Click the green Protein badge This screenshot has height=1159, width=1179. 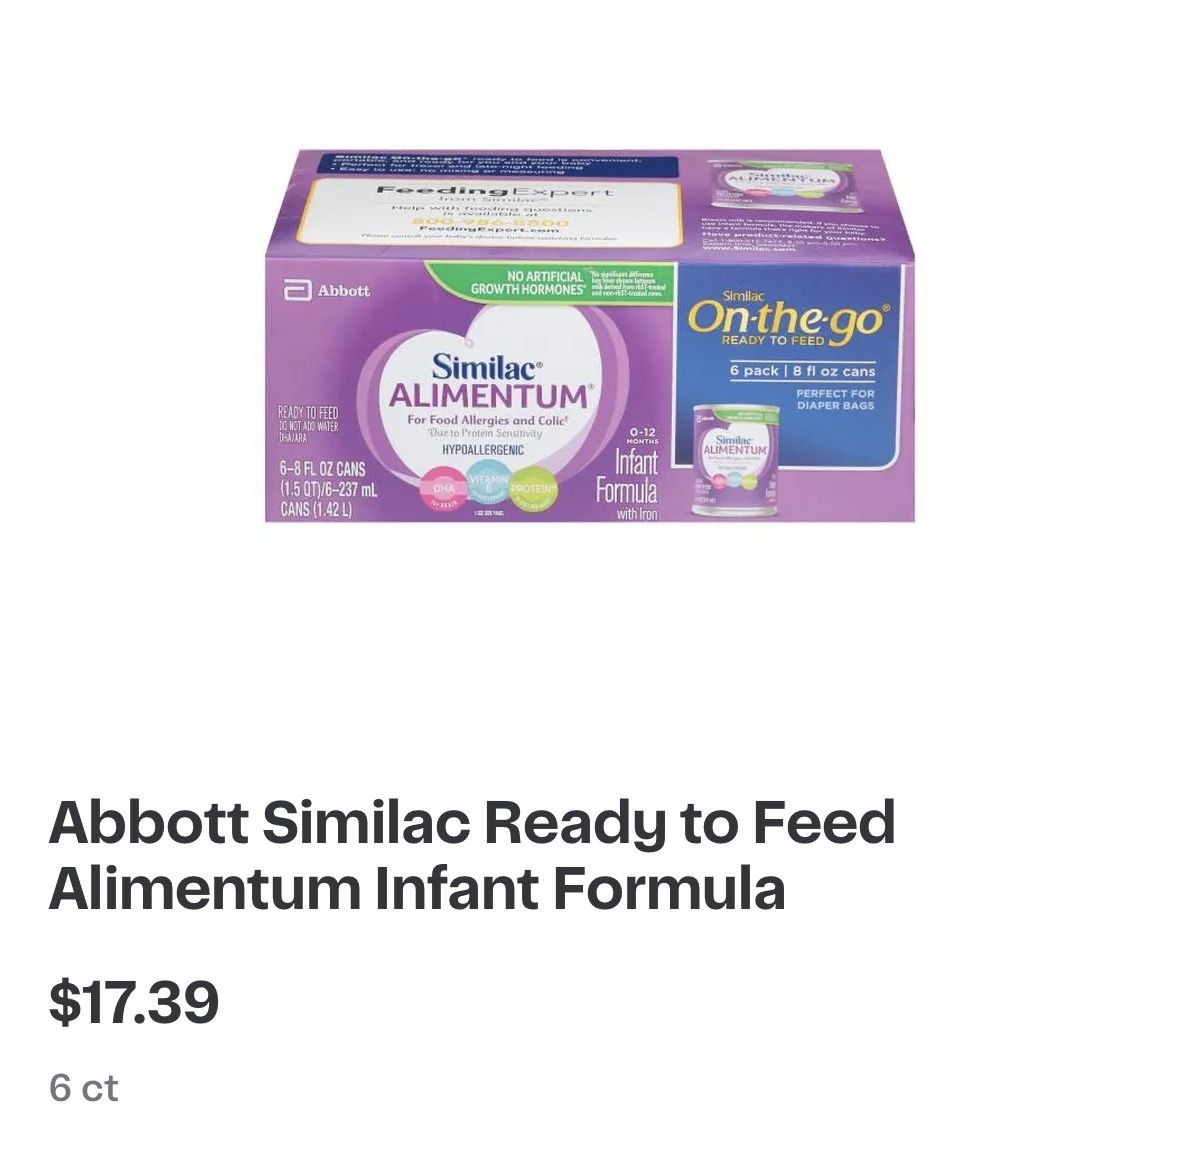coord(534,488)
